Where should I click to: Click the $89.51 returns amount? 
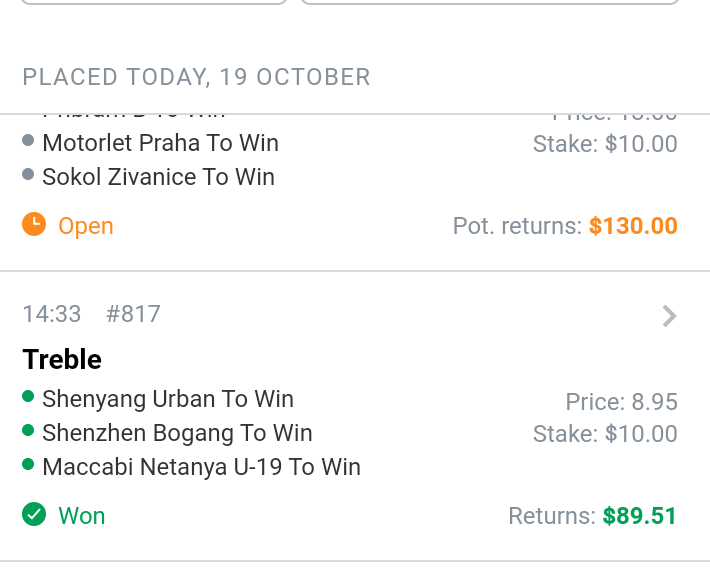[640, 516]
